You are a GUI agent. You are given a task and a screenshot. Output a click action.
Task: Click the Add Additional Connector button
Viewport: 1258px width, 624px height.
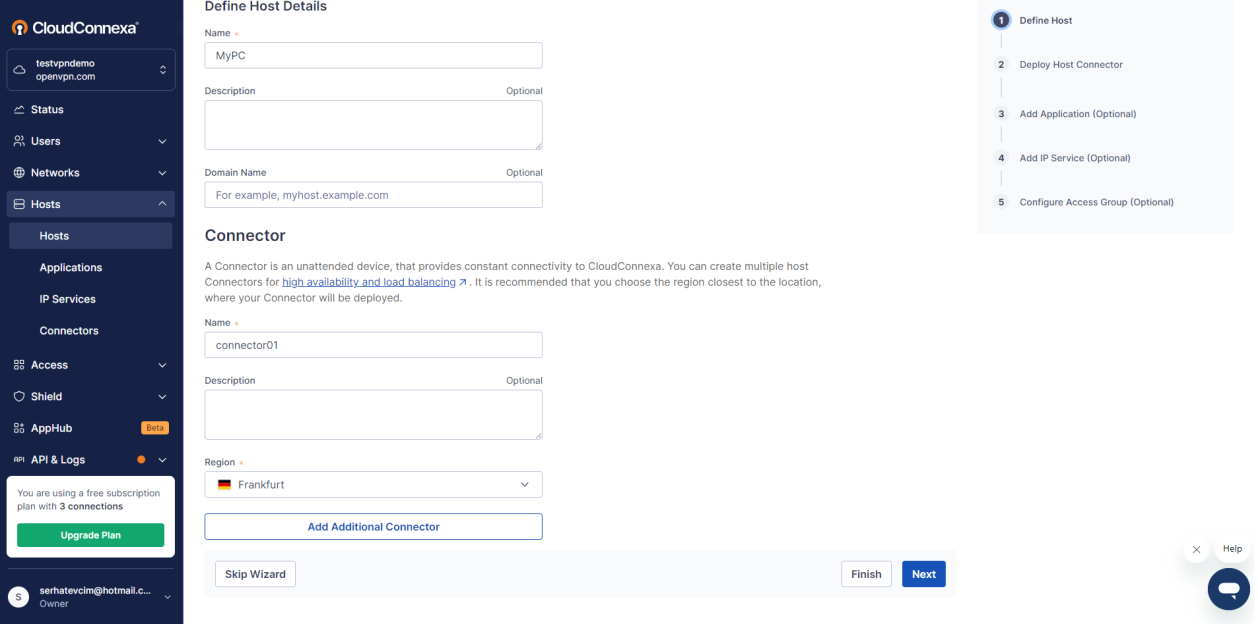(373, 527)
